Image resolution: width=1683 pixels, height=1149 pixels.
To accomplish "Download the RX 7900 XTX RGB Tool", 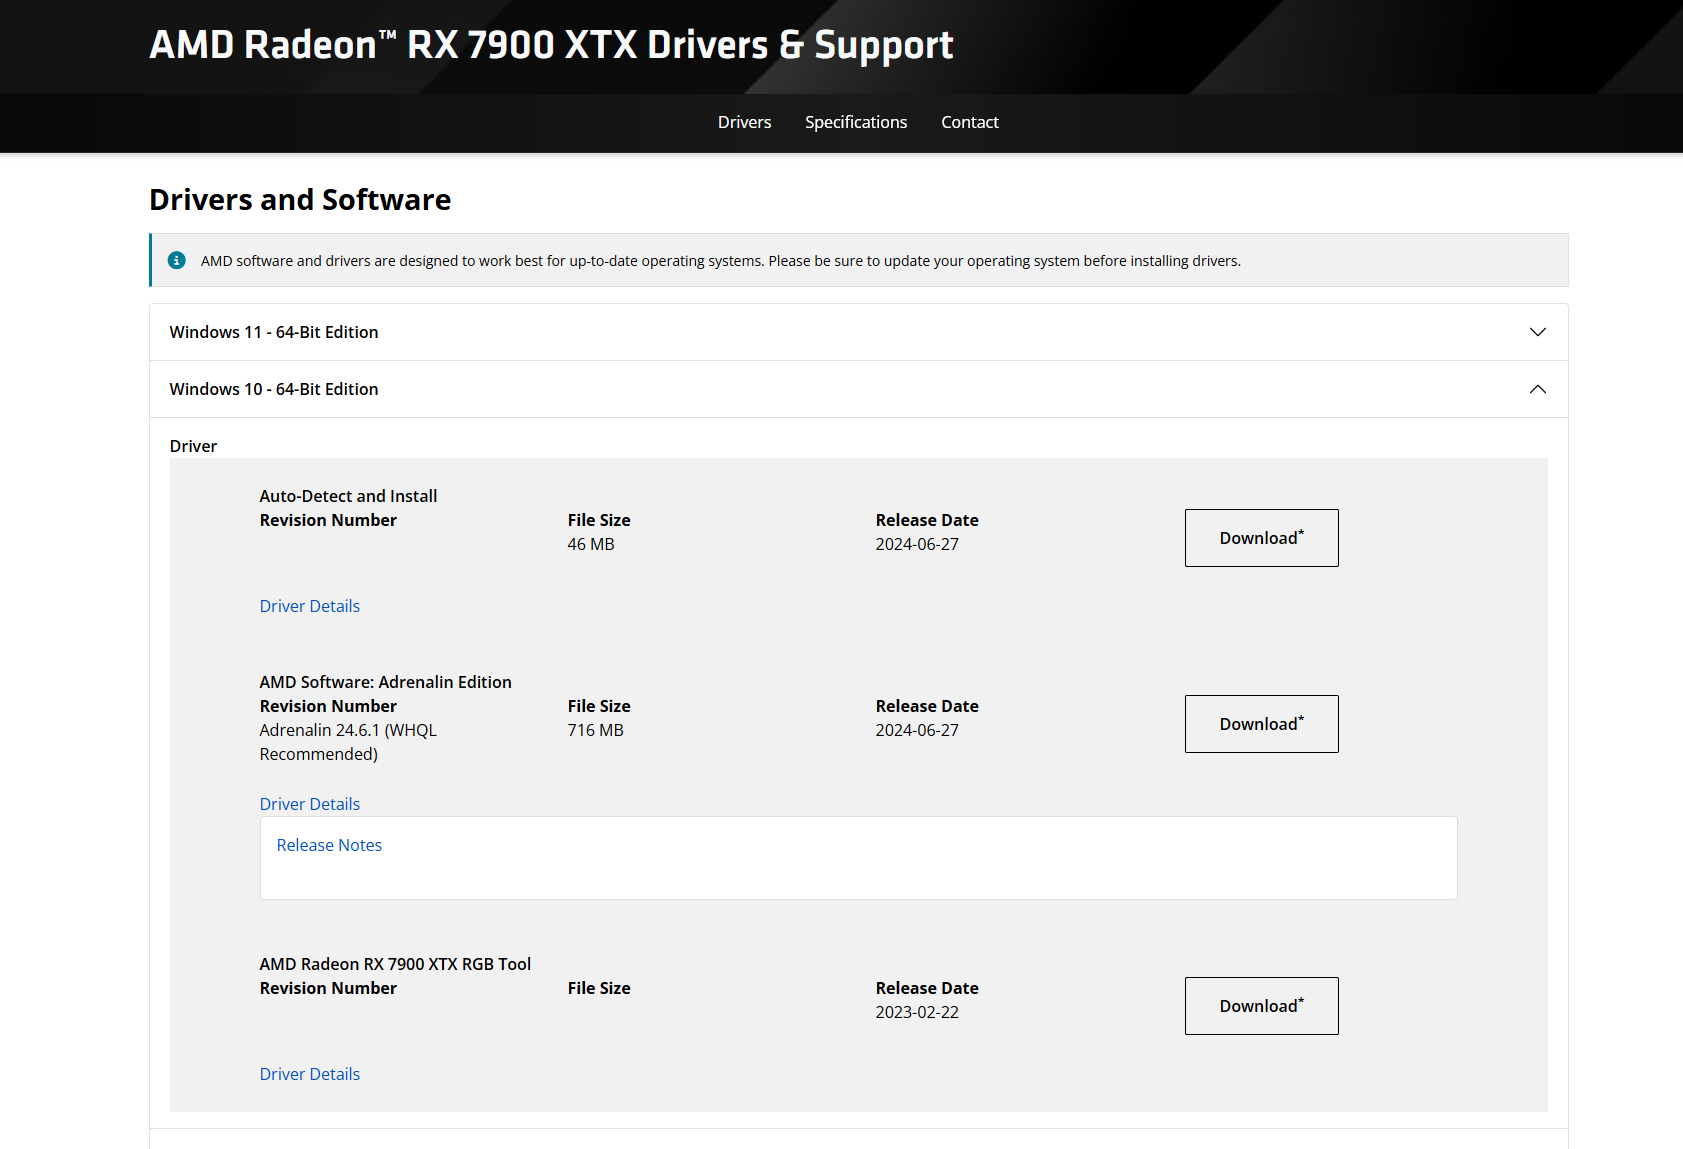I will (1262, 1006).
